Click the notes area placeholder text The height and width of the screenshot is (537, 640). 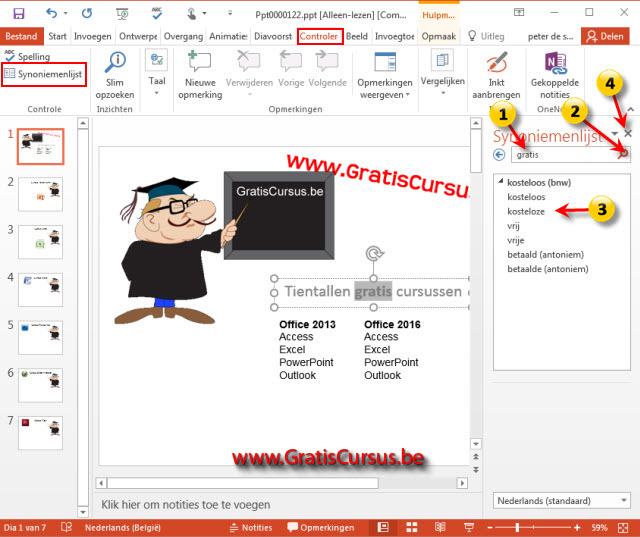(185, 505)
